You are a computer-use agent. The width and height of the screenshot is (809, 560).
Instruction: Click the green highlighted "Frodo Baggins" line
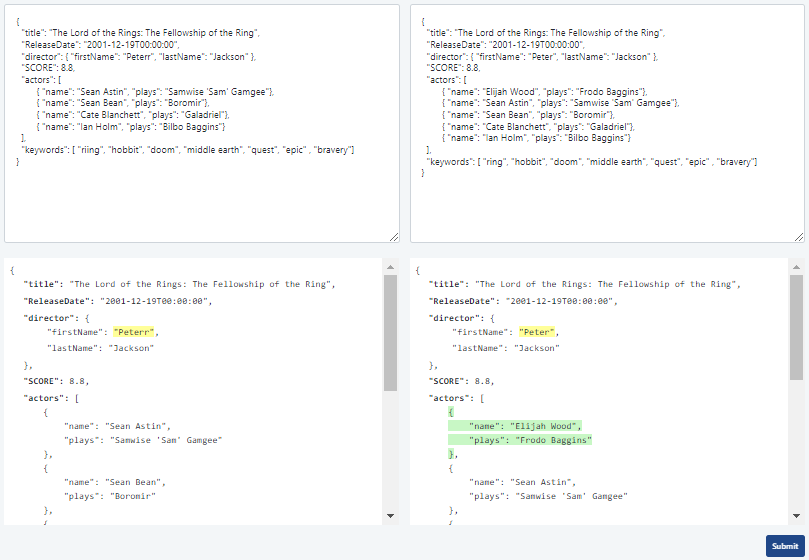point(520,440)
